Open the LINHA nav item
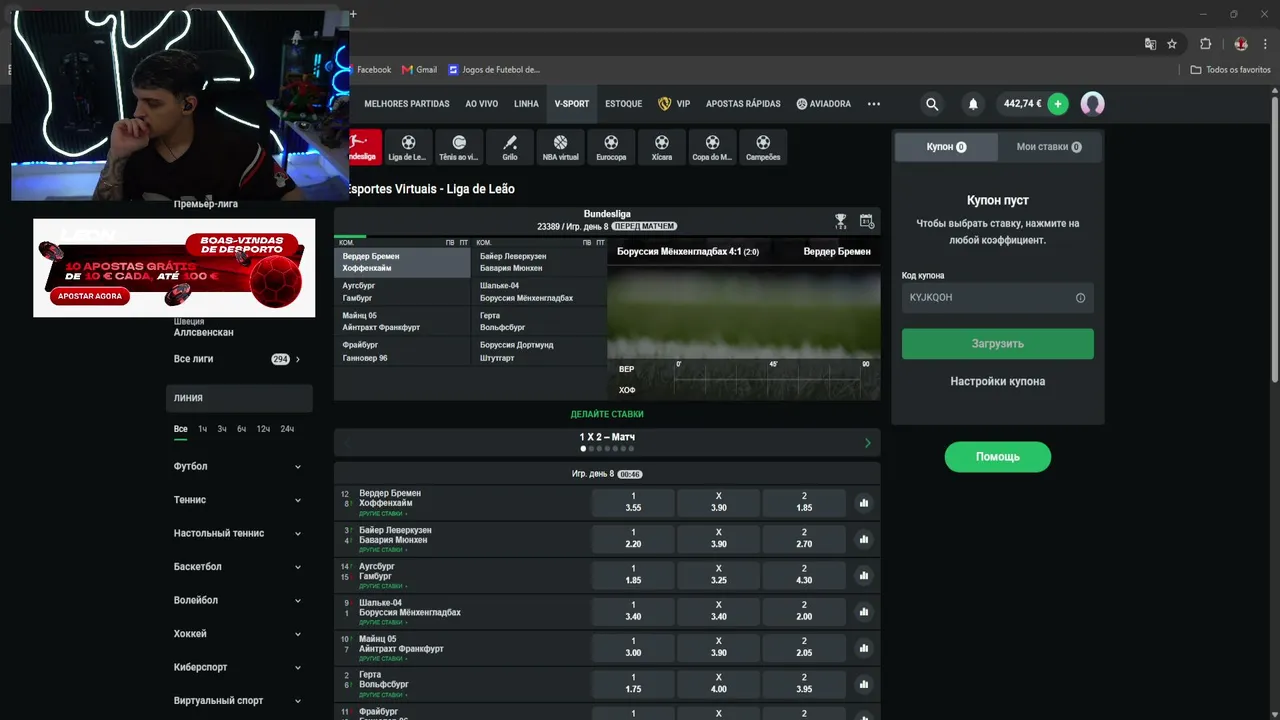1280x720 pixels. [x=526, y=104]
